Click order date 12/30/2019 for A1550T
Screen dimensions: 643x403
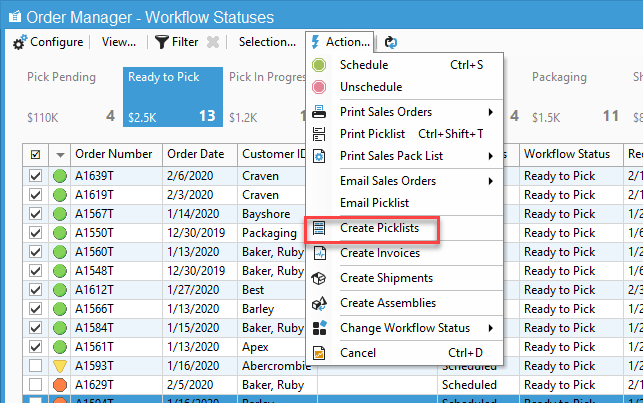(200, 233)
